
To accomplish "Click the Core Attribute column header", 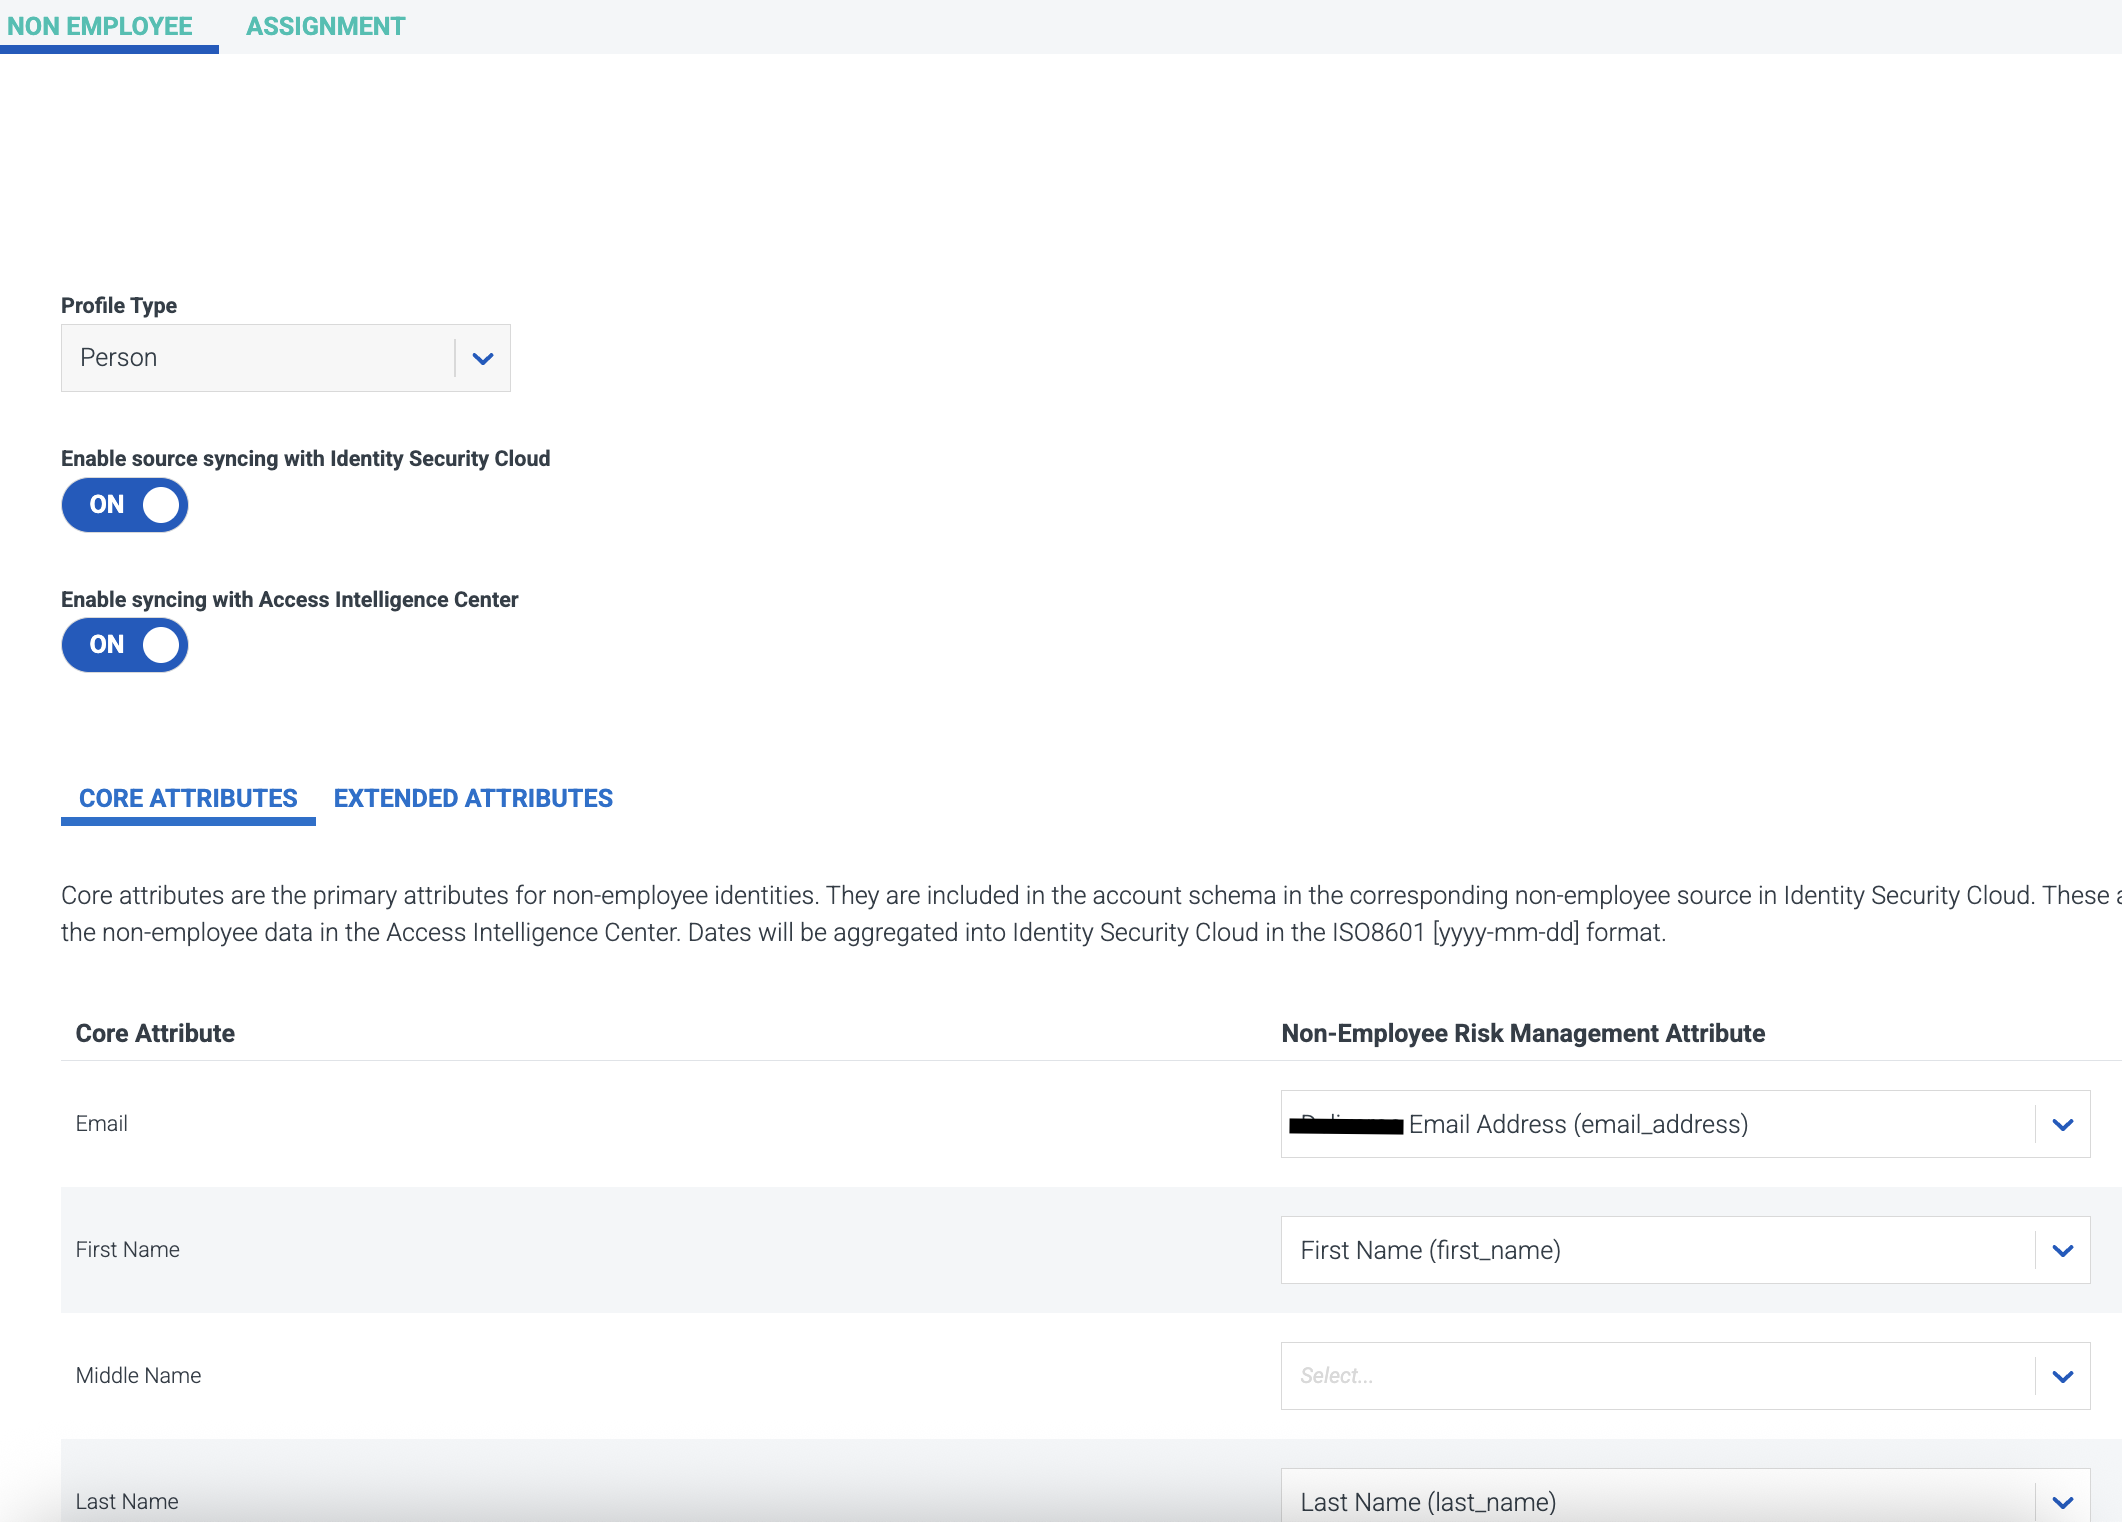I will point(155,1033).
